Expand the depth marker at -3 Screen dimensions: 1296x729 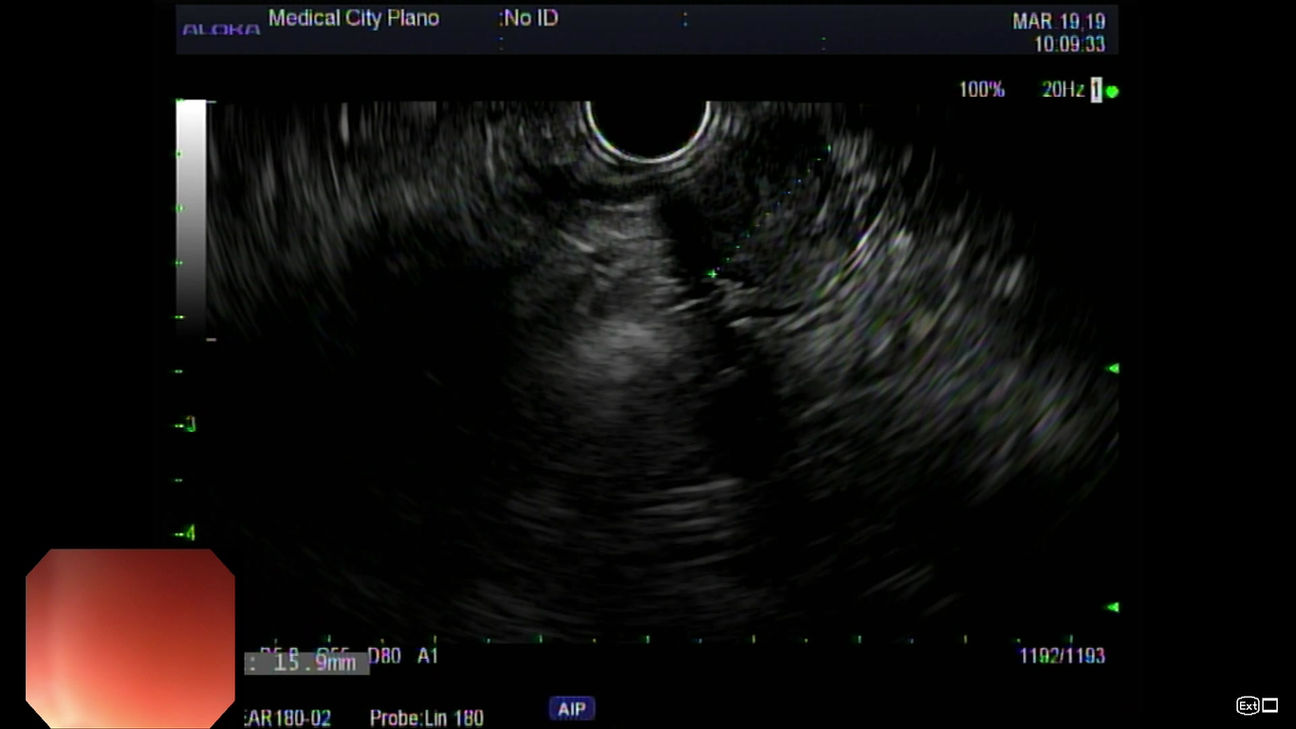click(184, 424)
